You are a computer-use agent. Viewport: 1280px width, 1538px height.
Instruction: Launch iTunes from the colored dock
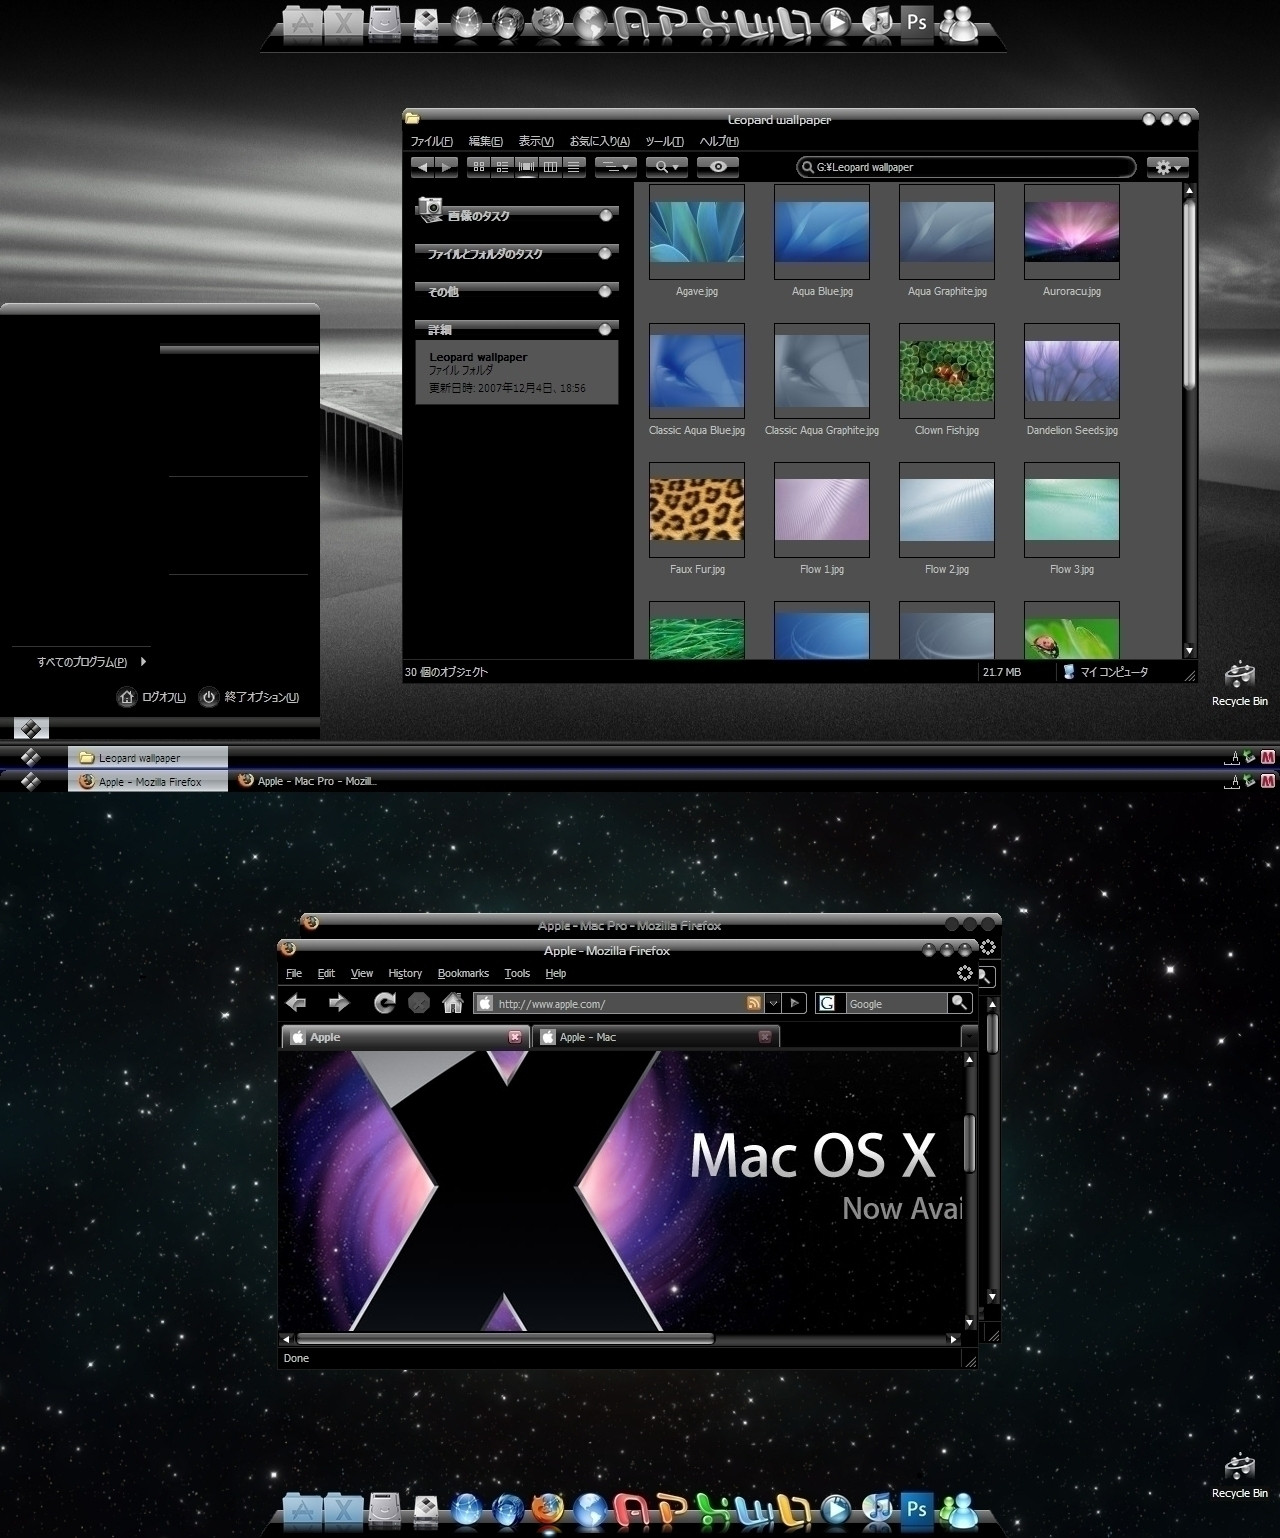click(877, 1509)
